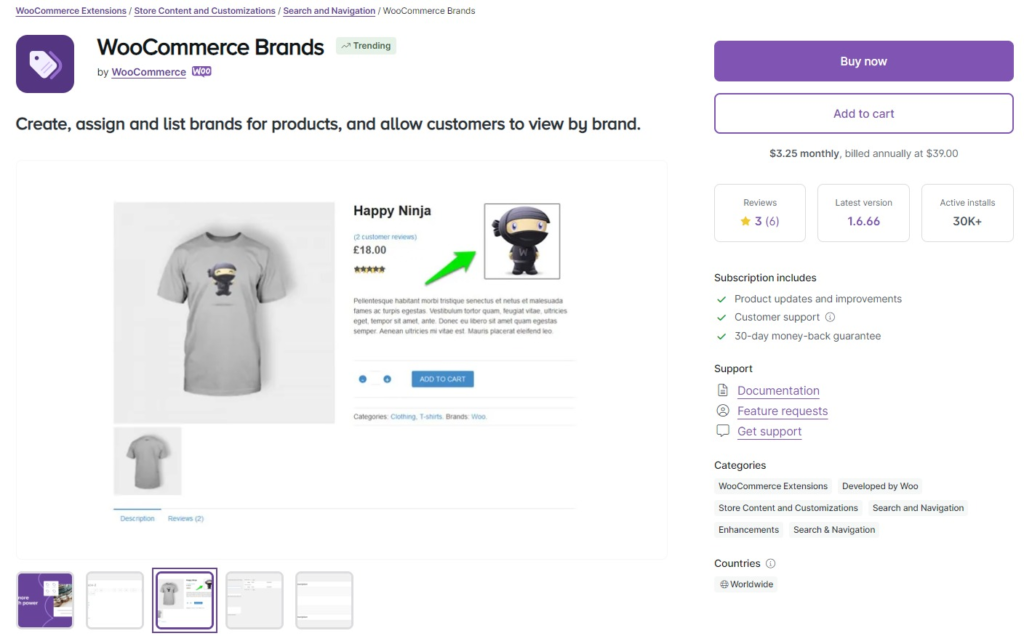The height and width of the screenshot is (636, 1024).
Task: Click the Documentation page icon
Action: point(722,390)
